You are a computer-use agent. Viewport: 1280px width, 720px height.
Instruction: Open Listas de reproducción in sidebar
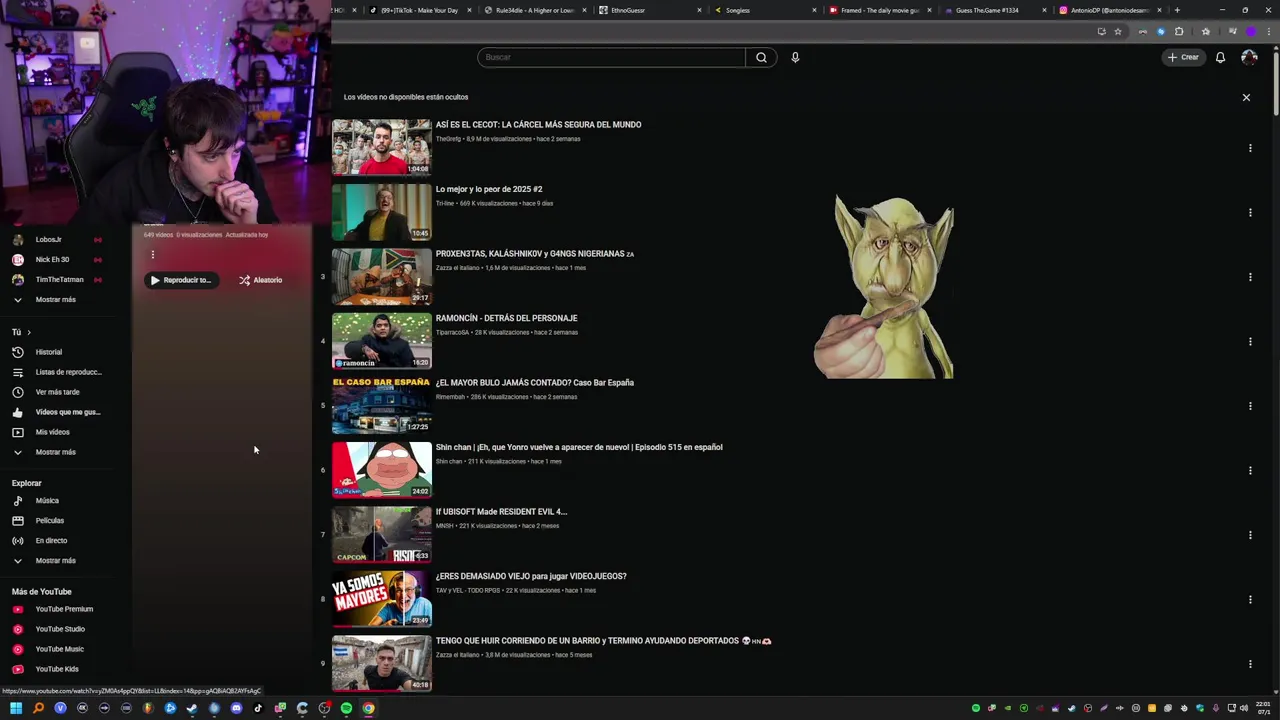point(57,372)
